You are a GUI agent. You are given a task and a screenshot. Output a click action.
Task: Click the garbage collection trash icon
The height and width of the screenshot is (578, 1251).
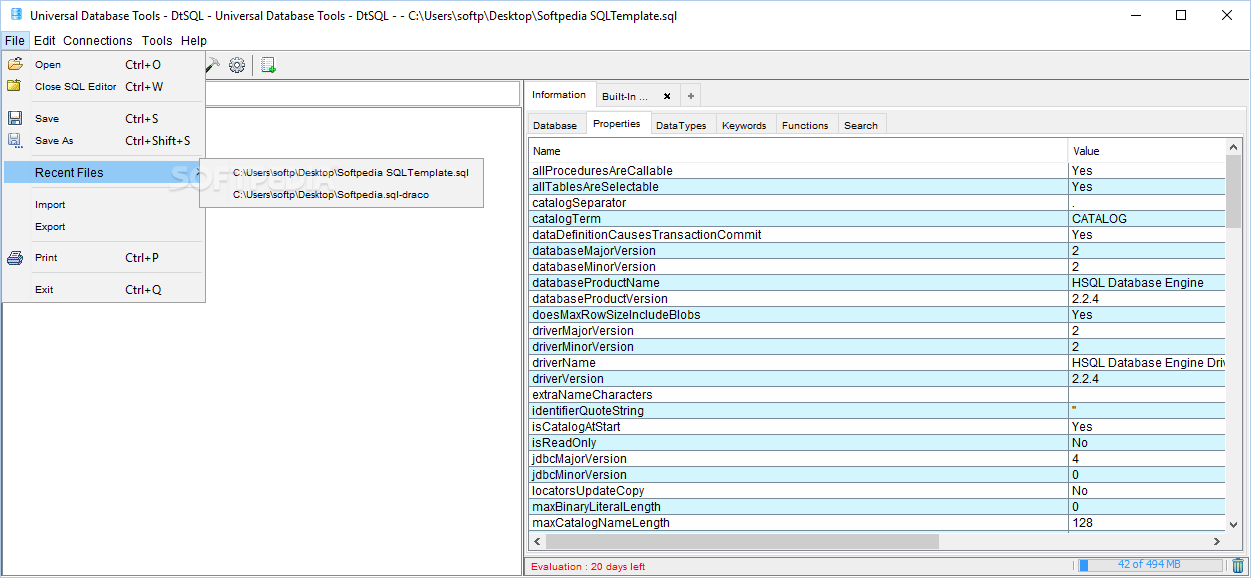click(x=1238, y=565)
